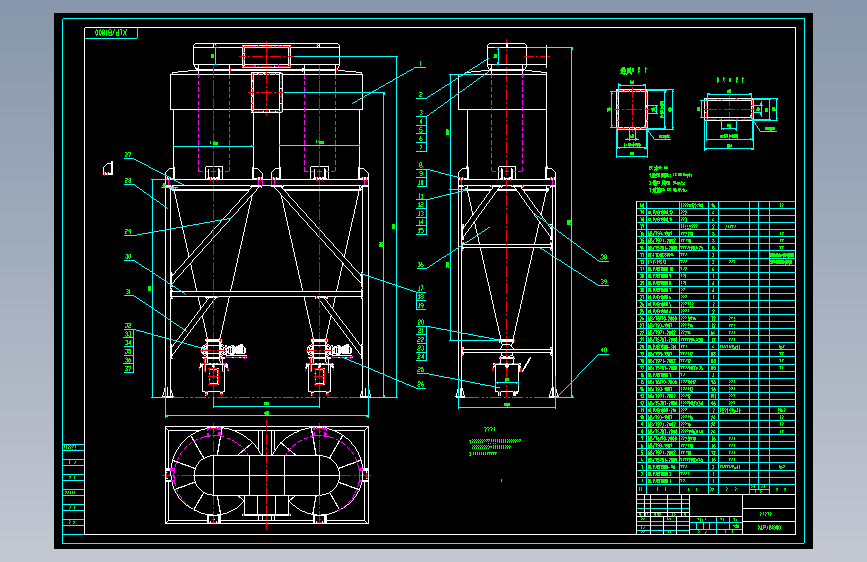This screenshot has height=562, width=867.
Task: Select part callout number 20
Action: 421,322
